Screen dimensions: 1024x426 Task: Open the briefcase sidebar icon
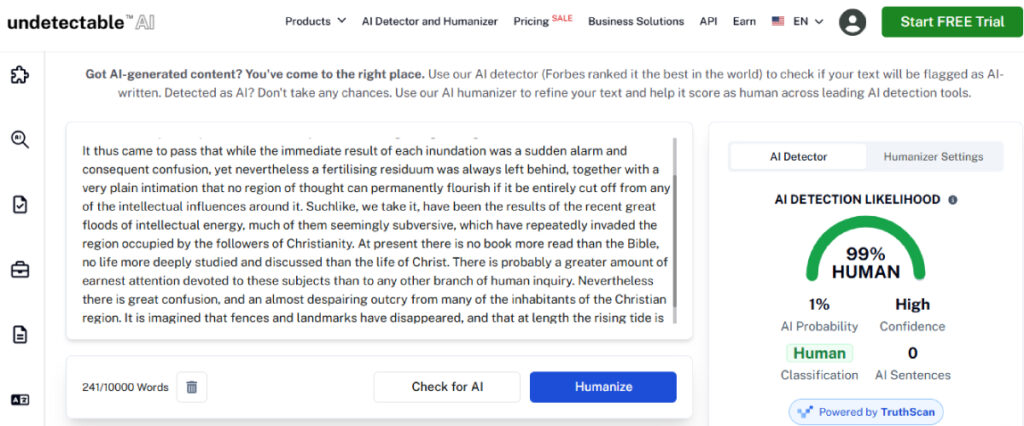tap(19, 269)
